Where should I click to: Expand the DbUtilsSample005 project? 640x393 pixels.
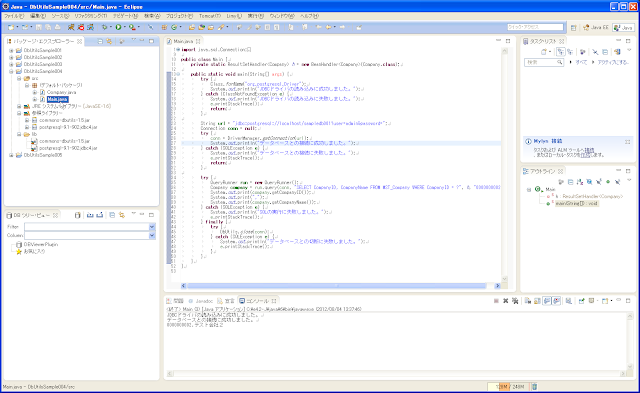pos(11,155)
